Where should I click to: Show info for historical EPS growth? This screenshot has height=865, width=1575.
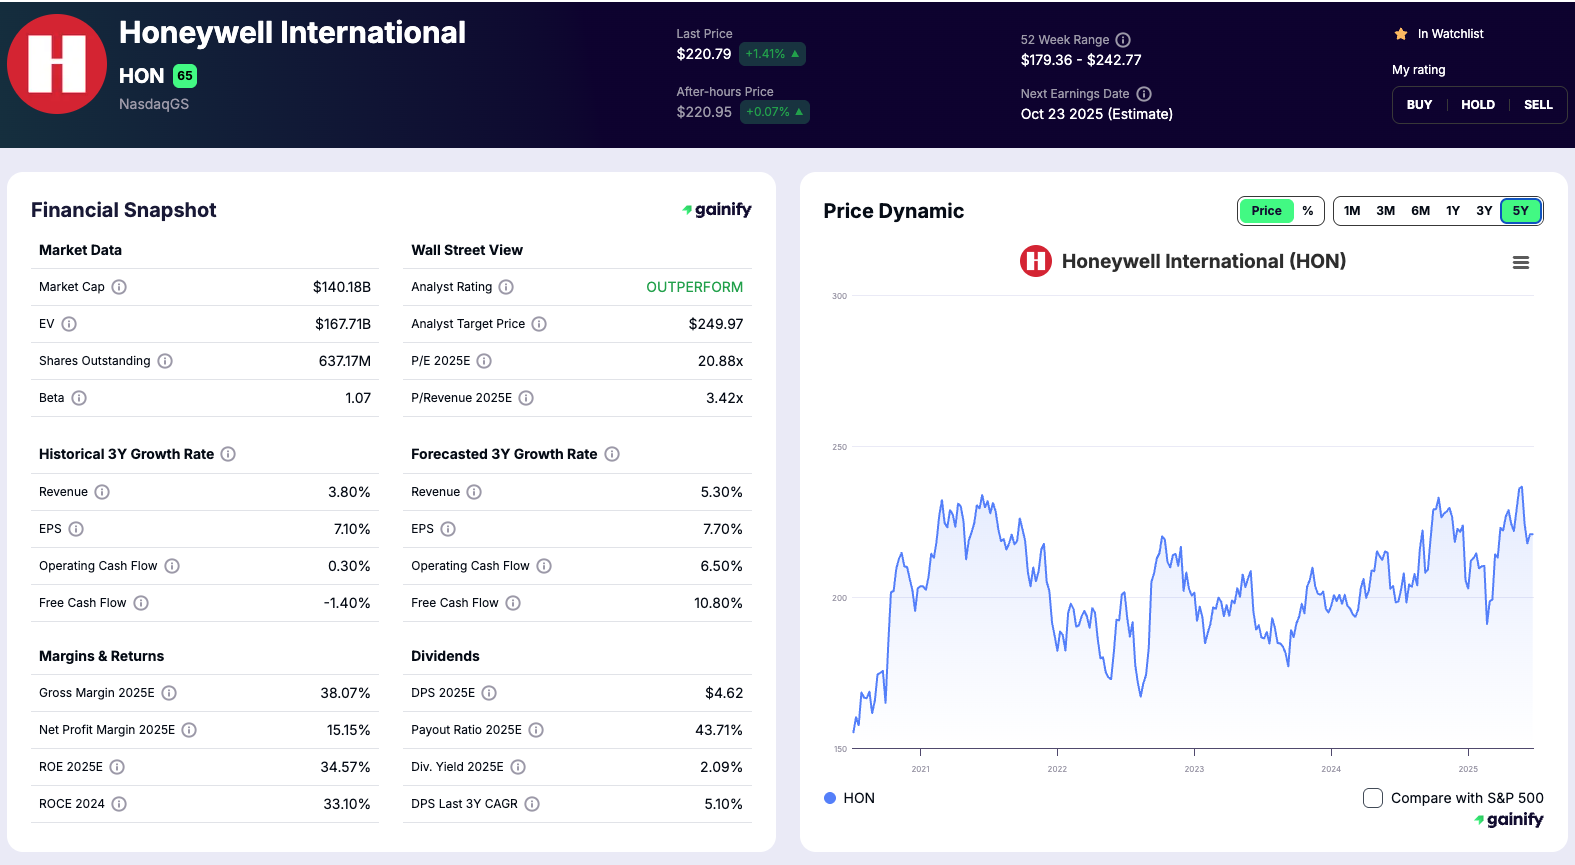[76, 529]
